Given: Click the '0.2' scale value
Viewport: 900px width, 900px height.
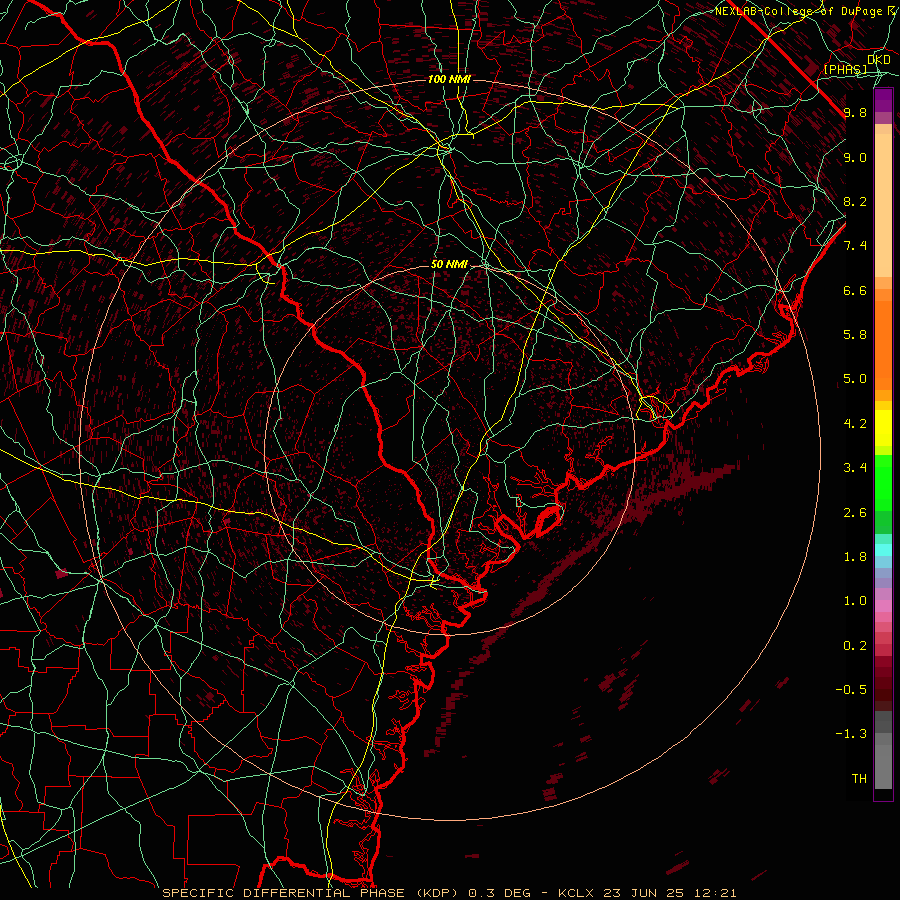Looking at the screenshot, I should (855, 646).
